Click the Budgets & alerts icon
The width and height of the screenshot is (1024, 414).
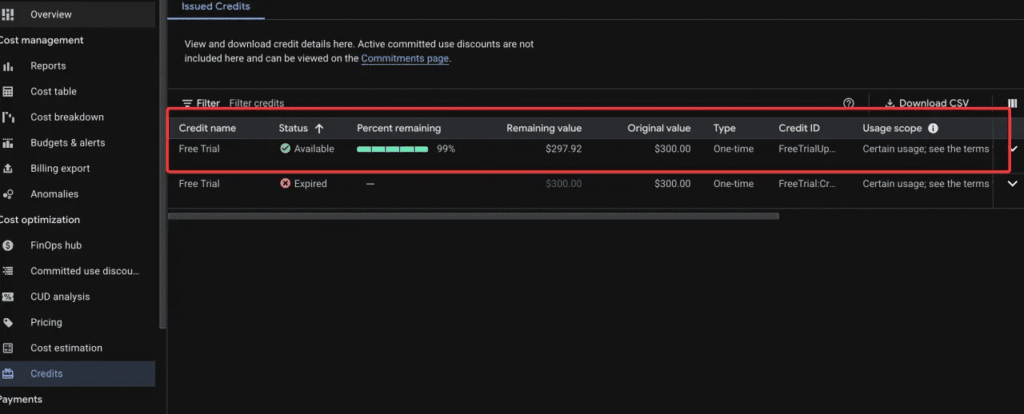point(8,143)
